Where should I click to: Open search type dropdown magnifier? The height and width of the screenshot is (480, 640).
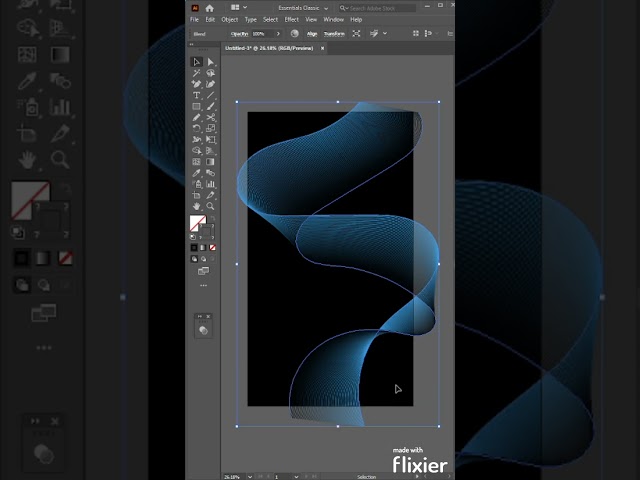(344, 8)
